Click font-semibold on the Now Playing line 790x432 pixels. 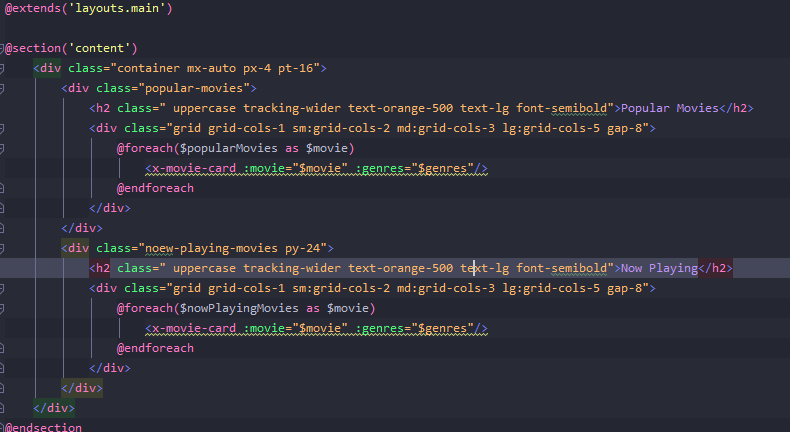point(561,268)
